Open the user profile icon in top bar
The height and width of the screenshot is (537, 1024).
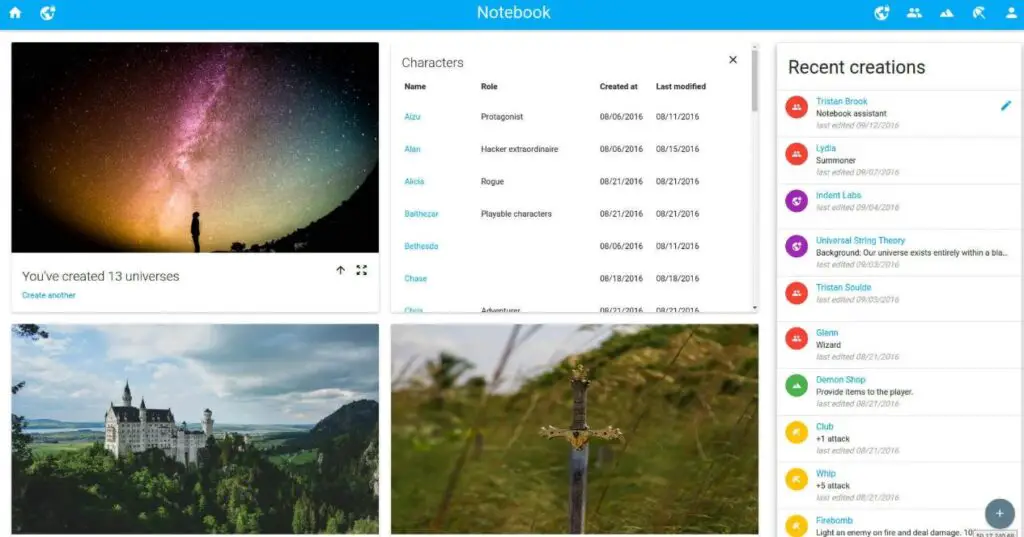(x=1010, y=13)
